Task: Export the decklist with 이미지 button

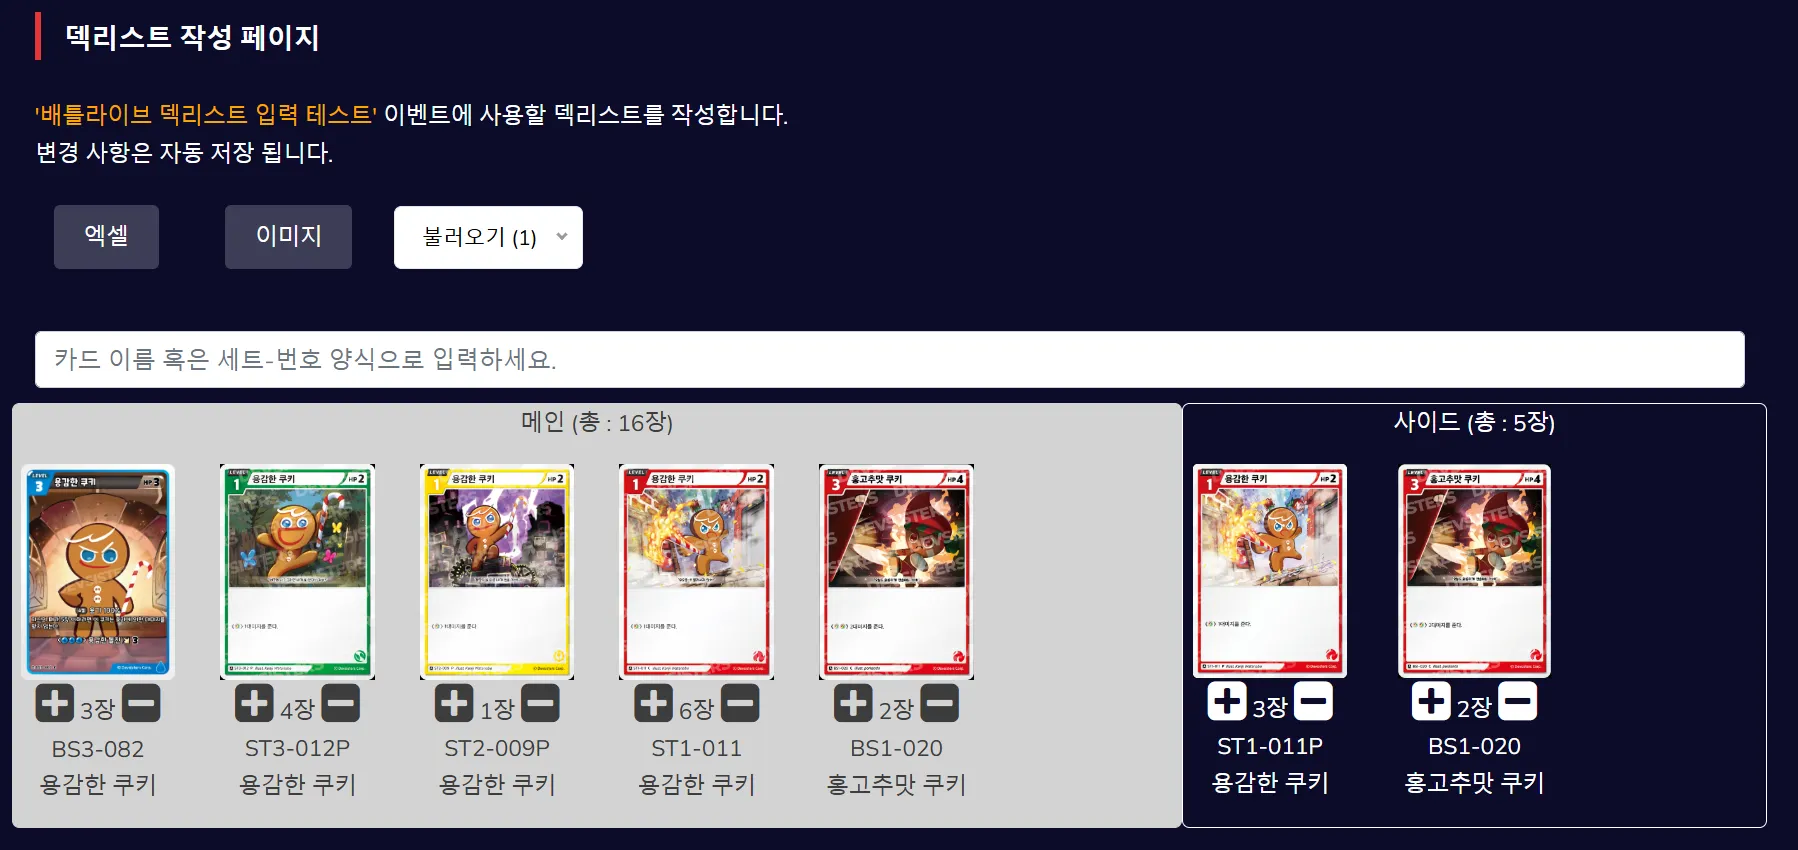Action: point(288,237)
